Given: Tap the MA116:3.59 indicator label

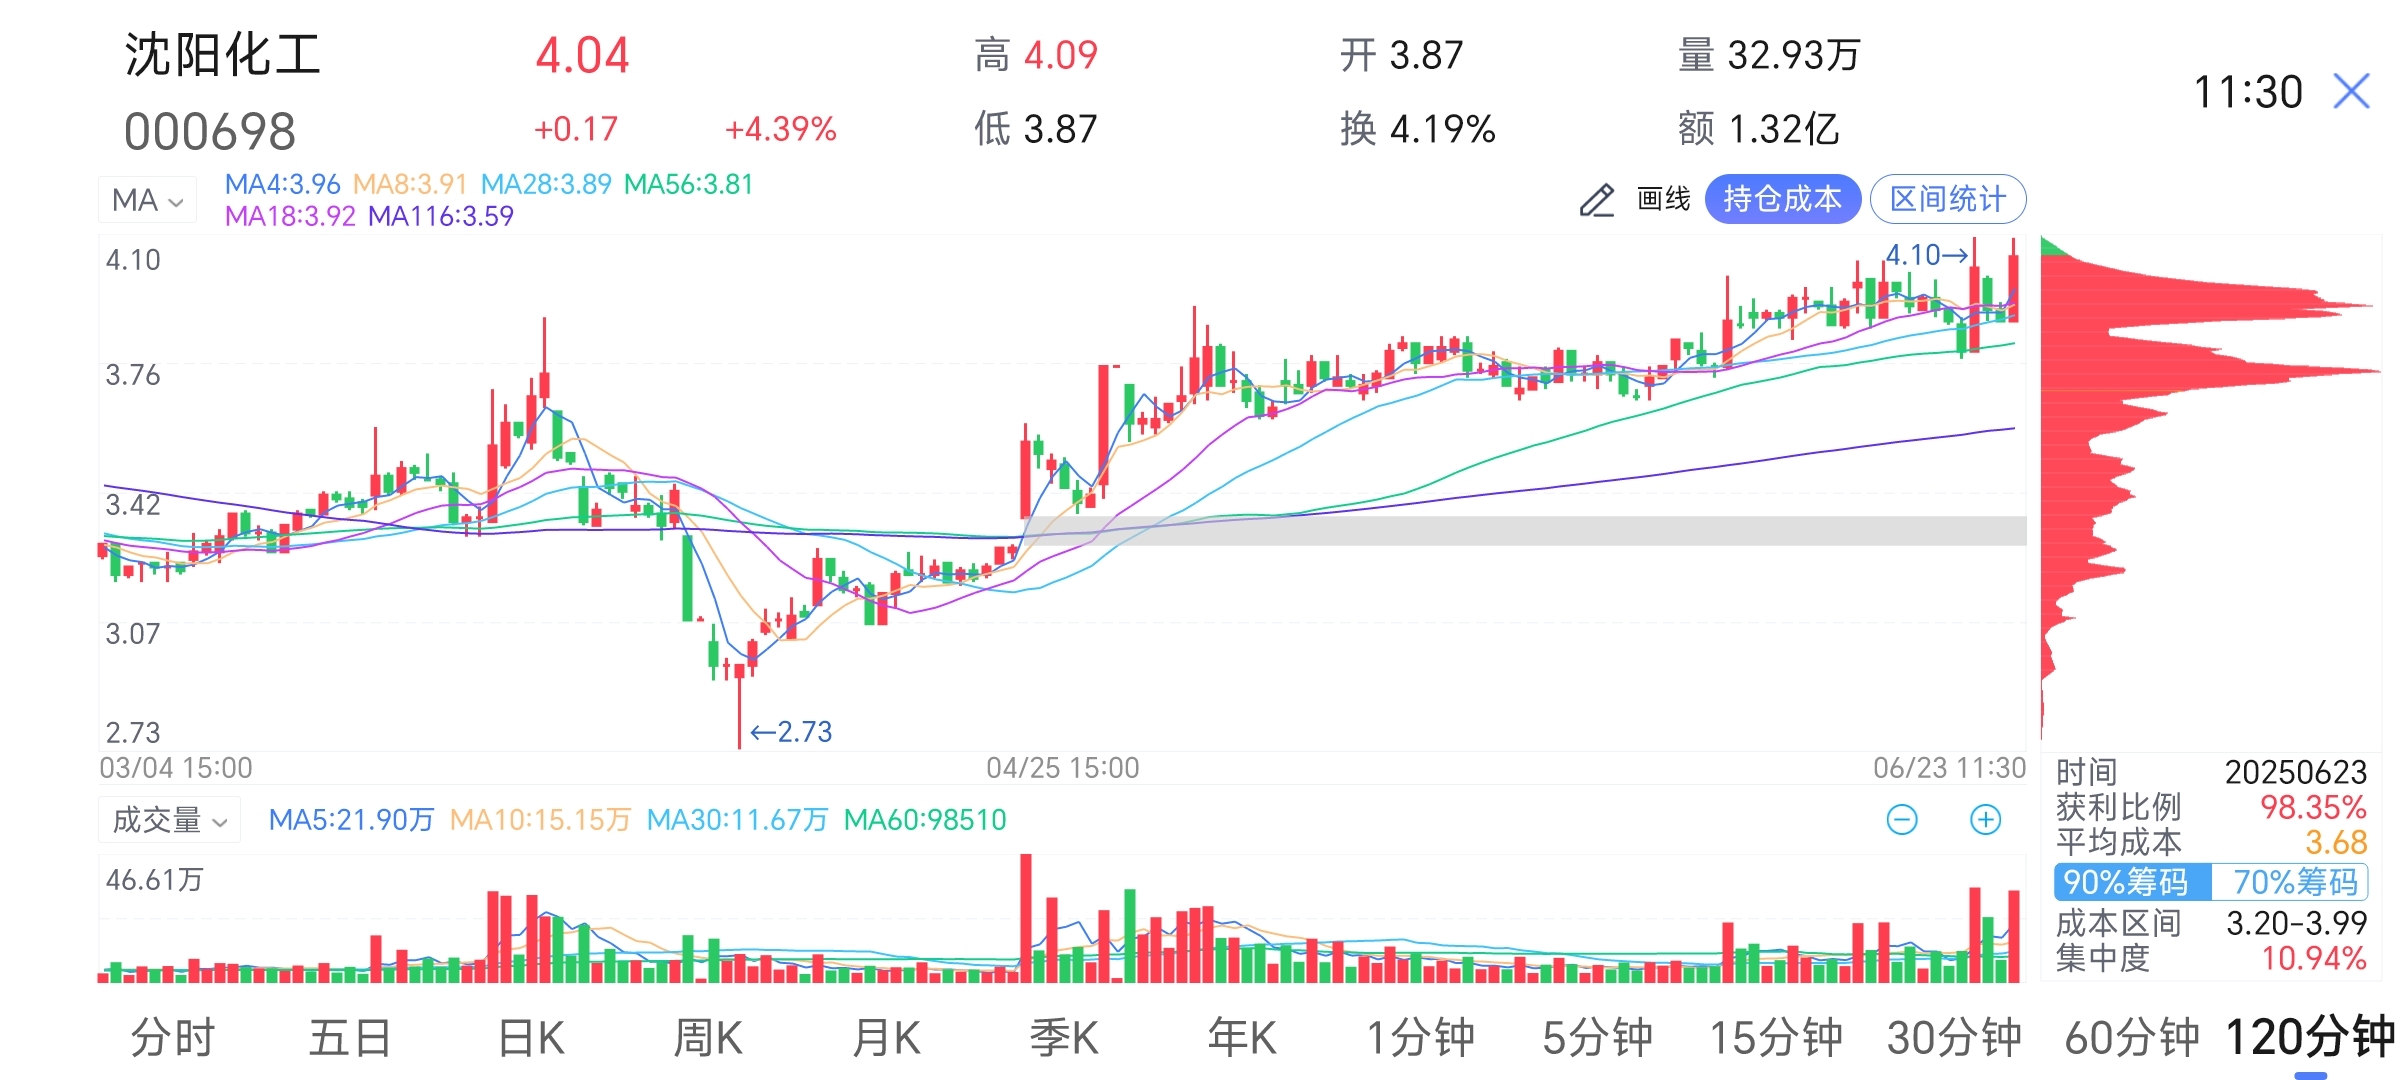Looking at the screenshot, I should pos(441,216).
